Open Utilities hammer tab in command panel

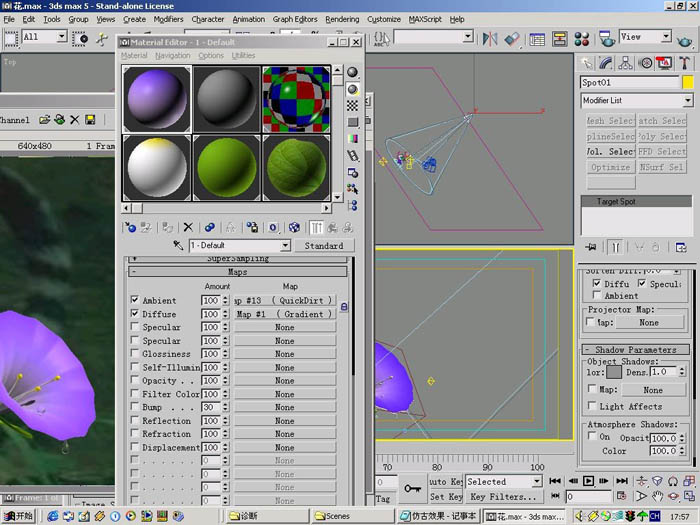[x=684, y=63]
